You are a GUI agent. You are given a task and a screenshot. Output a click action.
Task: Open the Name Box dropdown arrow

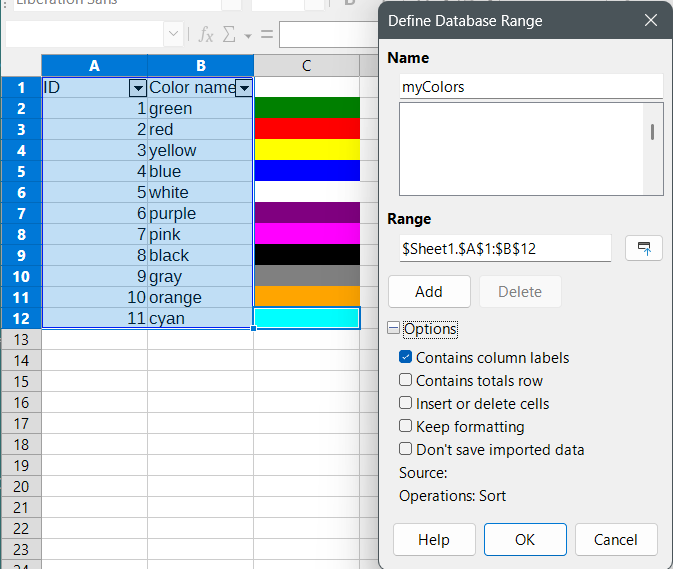tap(174, 35)
